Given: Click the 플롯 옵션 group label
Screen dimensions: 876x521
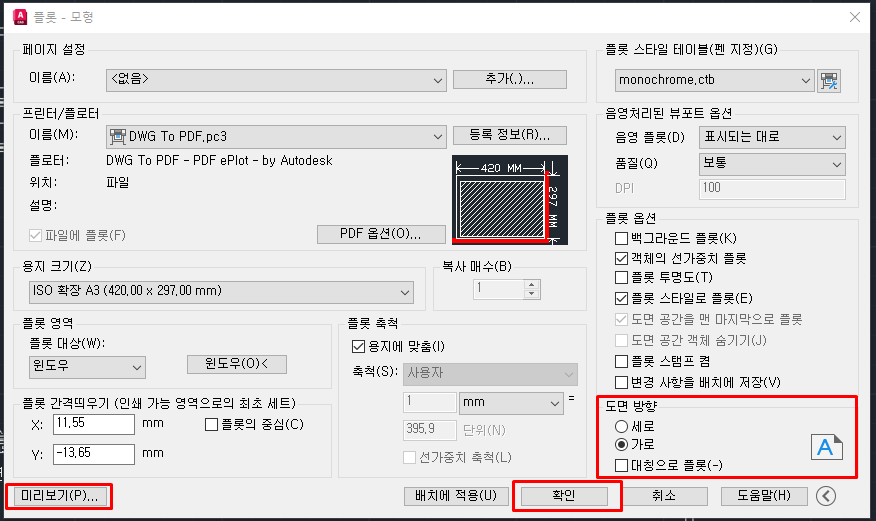Looking at the screenshot, I should point(630,218).
